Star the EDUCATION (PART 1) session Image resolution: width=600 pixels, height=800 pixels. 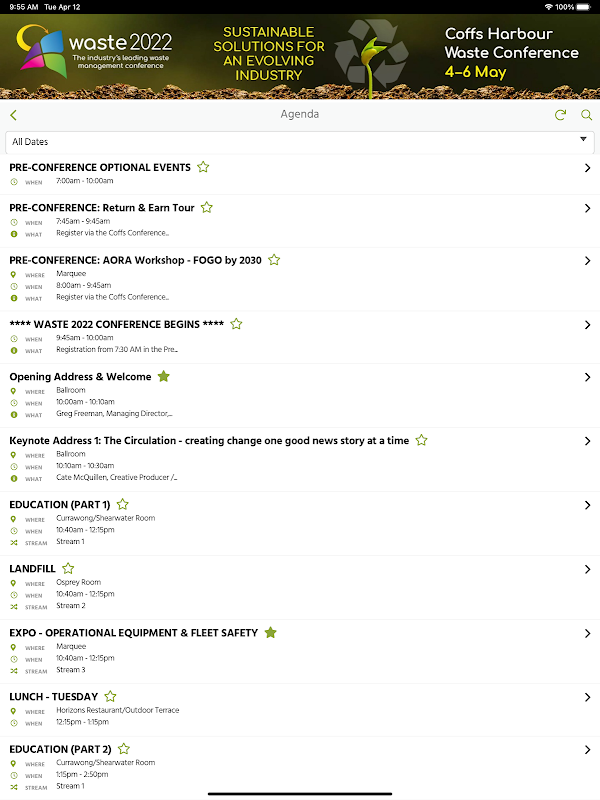point(122,505)
